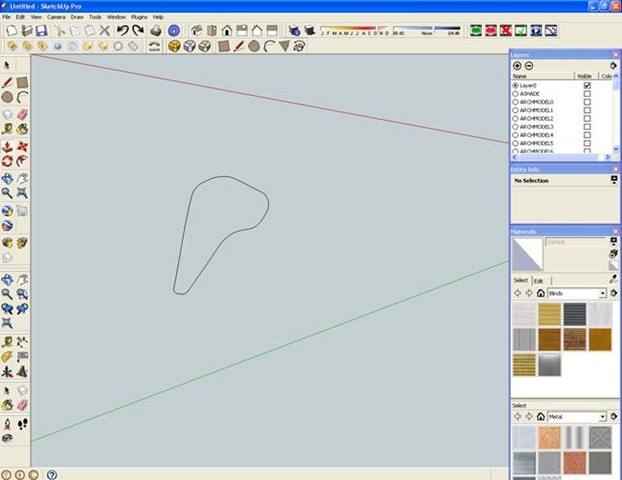
Task: Set ARCHMODEL0 as active layer radio
Action: coord(515,102)
